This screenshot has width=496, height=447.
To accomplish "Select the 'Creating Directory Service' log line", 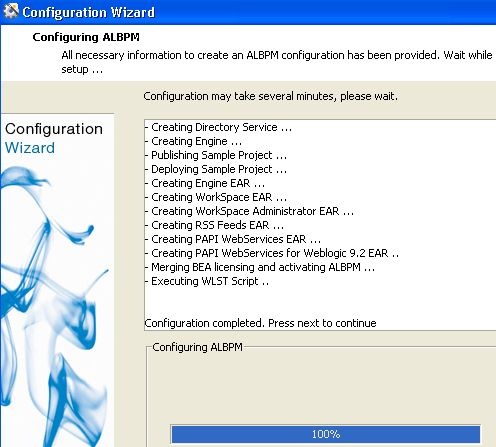I will click(x=218, y=127).
